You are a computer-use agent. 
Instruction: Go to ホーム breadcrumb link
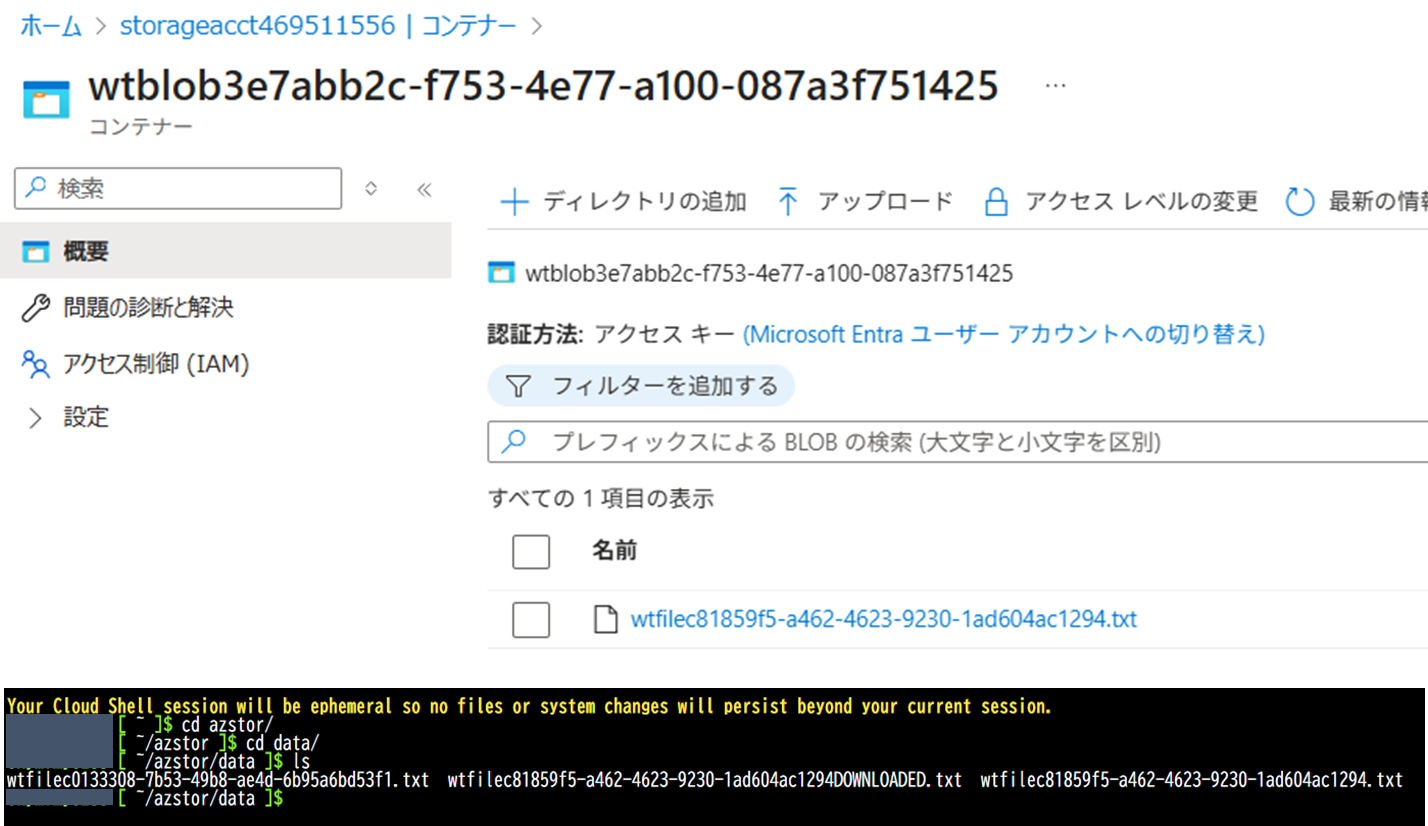(x=50, y=26)
